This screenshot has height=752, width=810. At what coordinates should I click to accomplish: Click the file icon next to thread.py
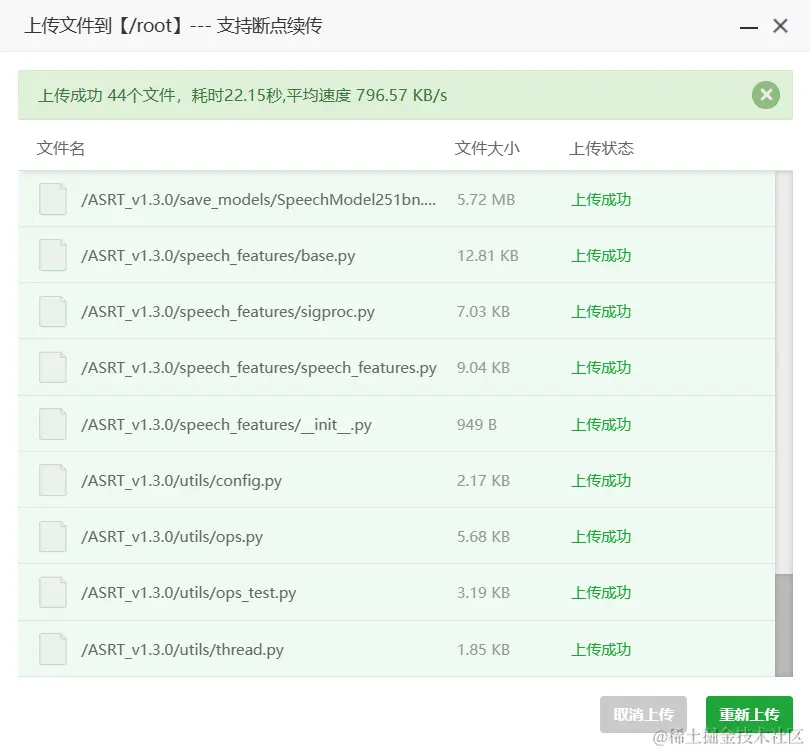tap(53, 649)
